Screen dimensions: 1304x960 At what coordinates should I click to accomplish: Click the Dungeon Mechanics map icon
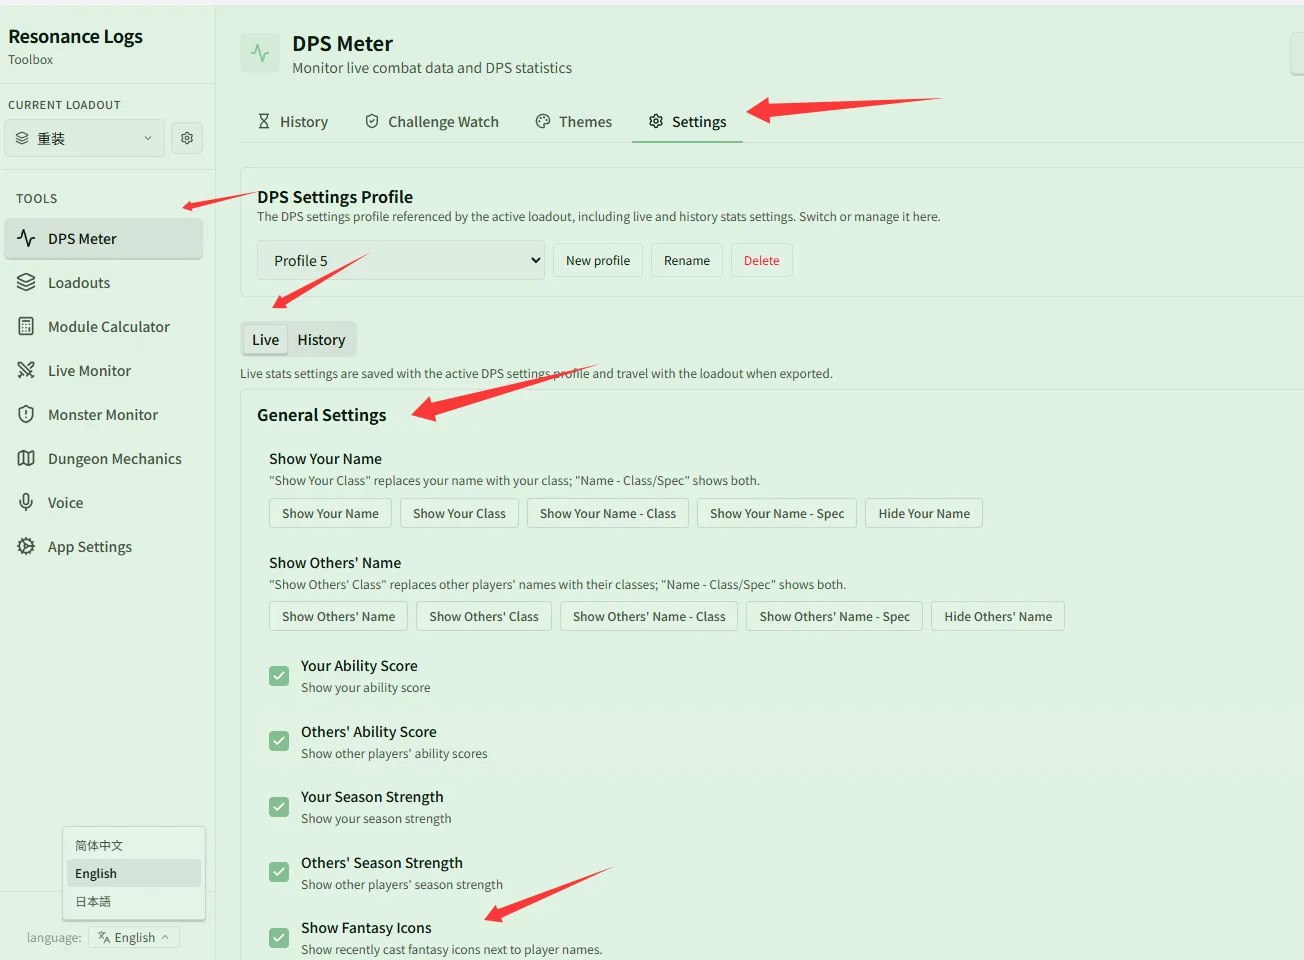[26, 458]
